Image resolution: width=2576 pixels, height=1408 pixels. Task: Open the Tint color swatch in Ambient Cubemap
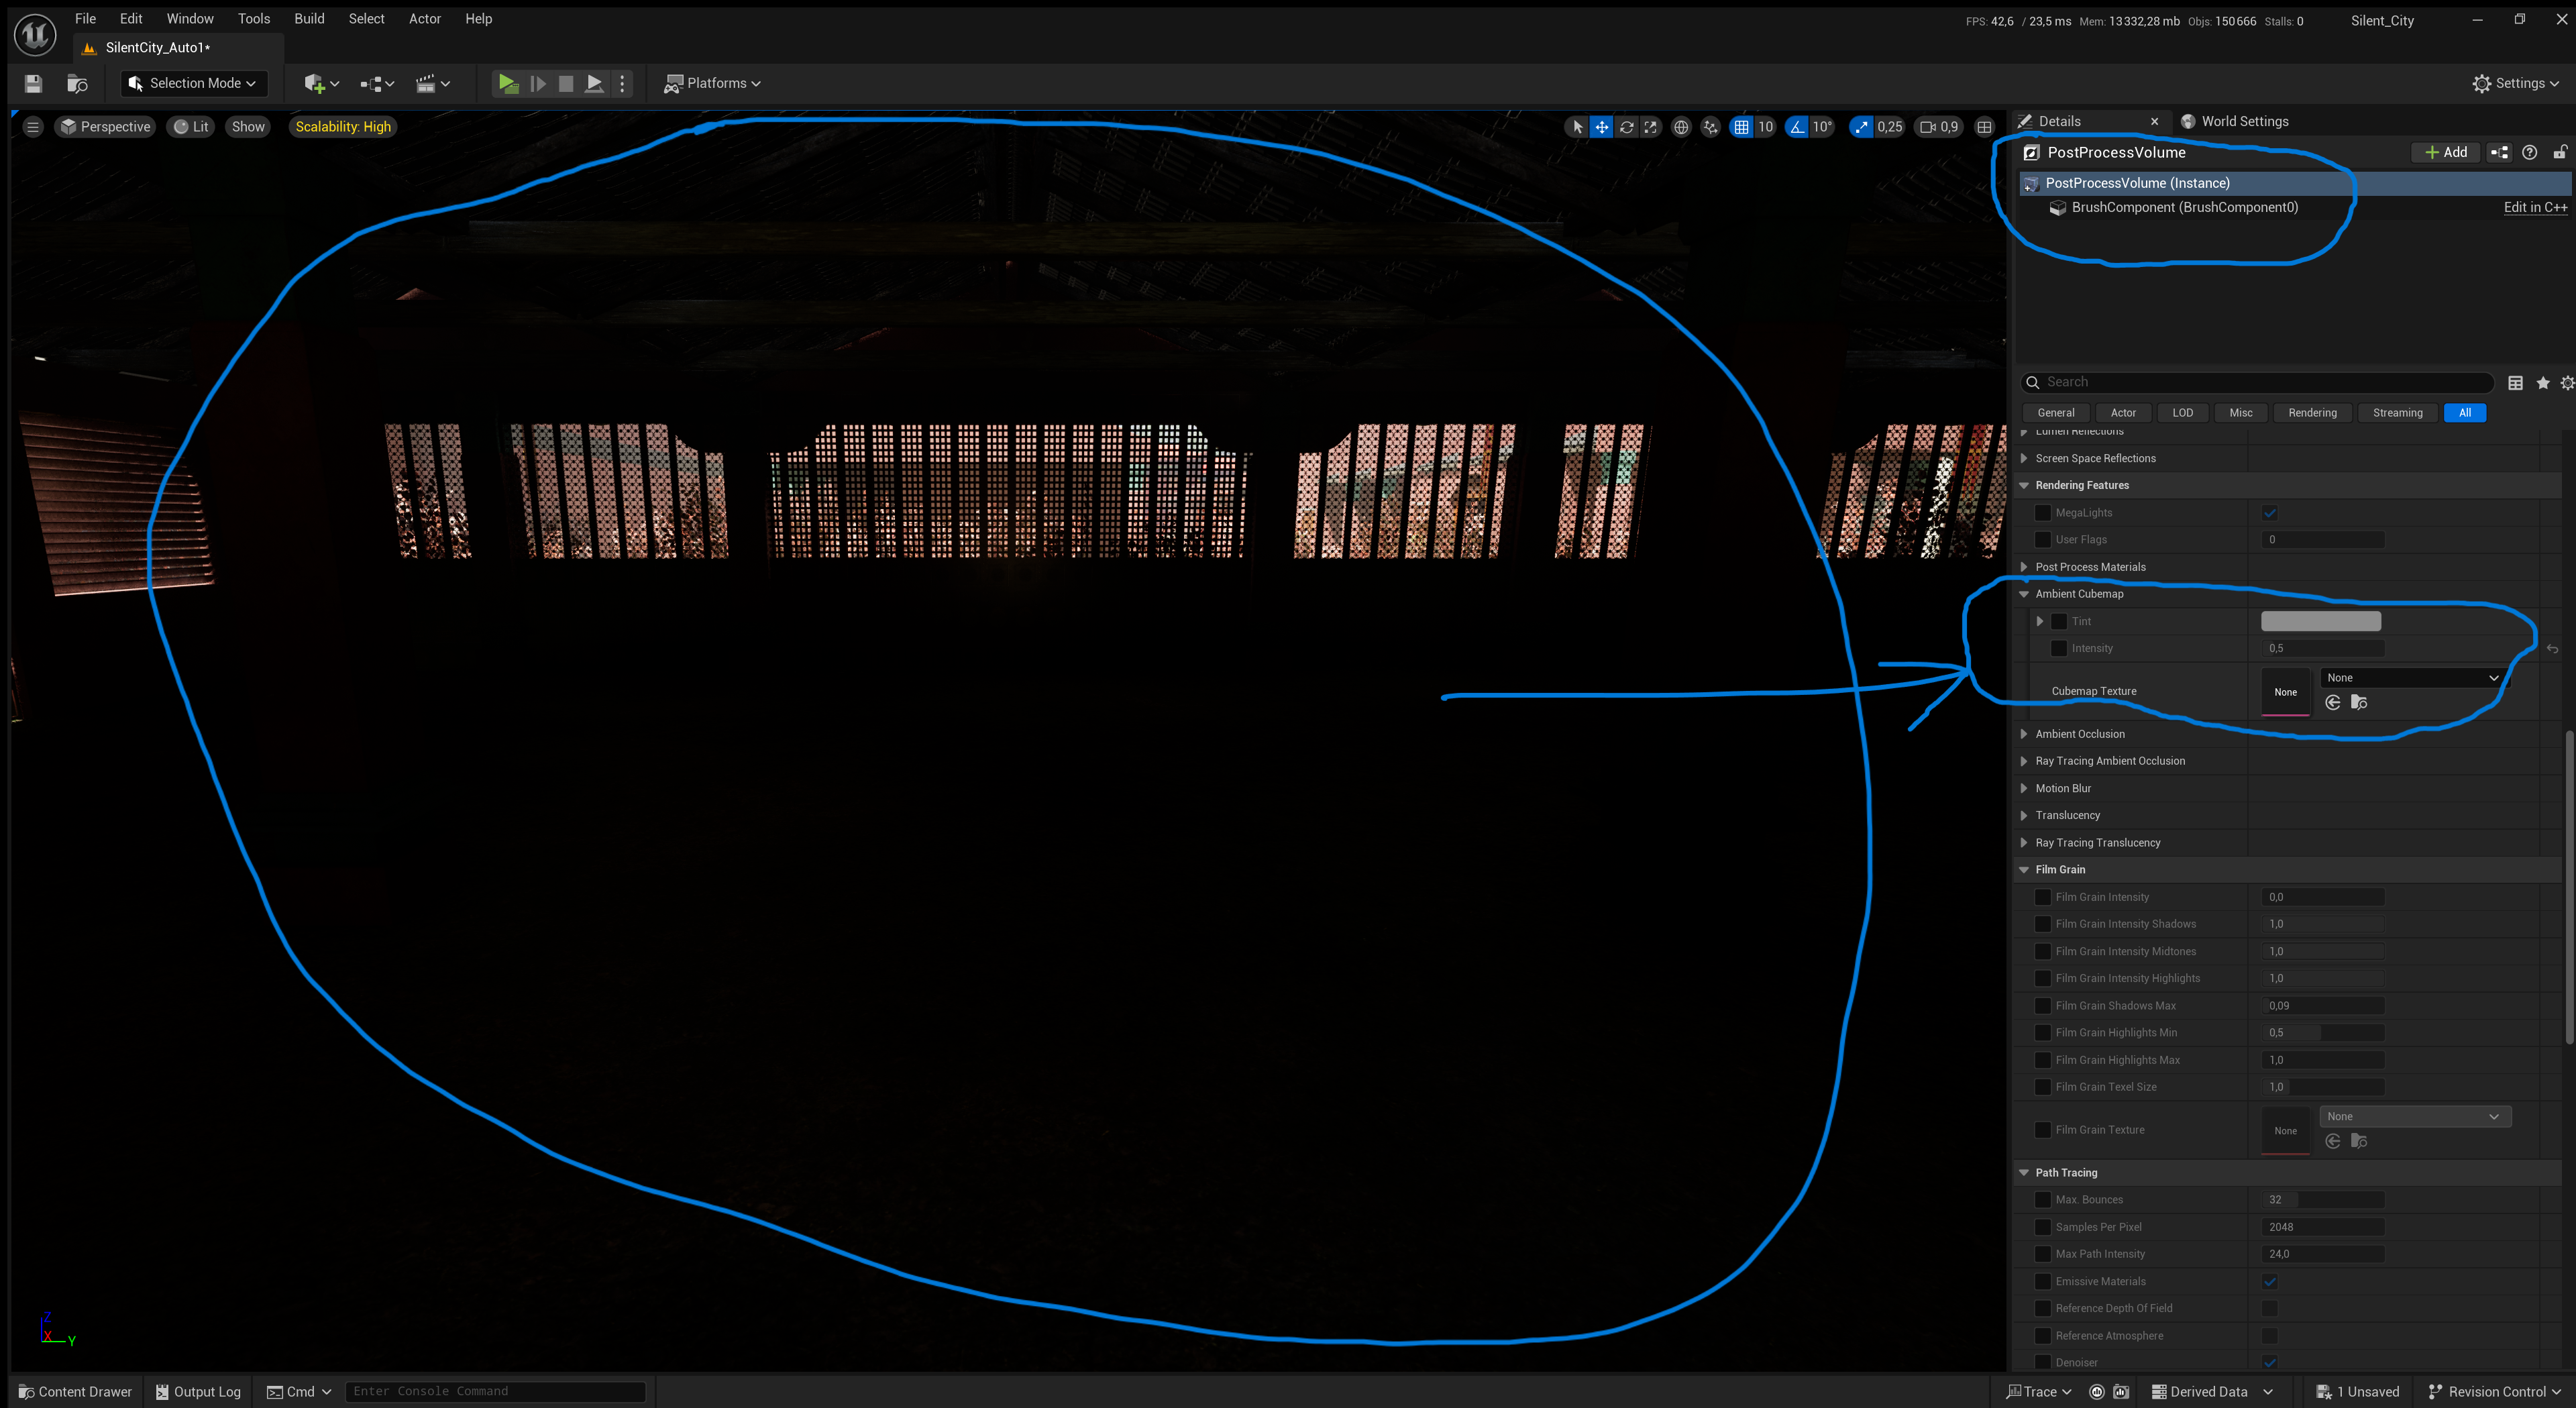pos(2321,621)
